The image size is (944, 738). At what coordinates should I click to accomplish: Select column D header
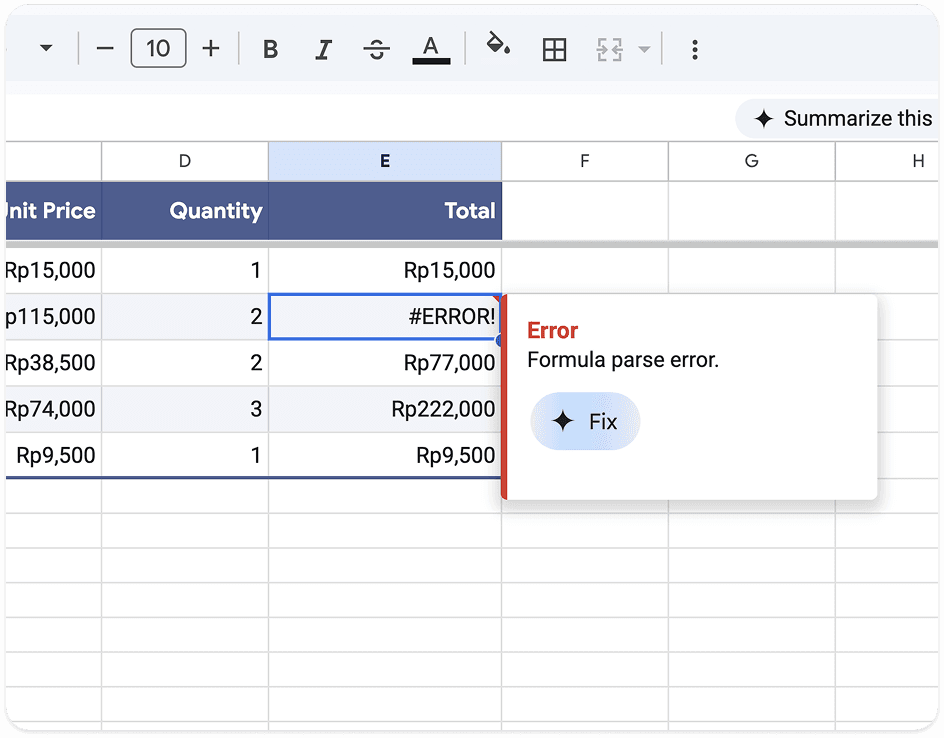tap(185, 161)
